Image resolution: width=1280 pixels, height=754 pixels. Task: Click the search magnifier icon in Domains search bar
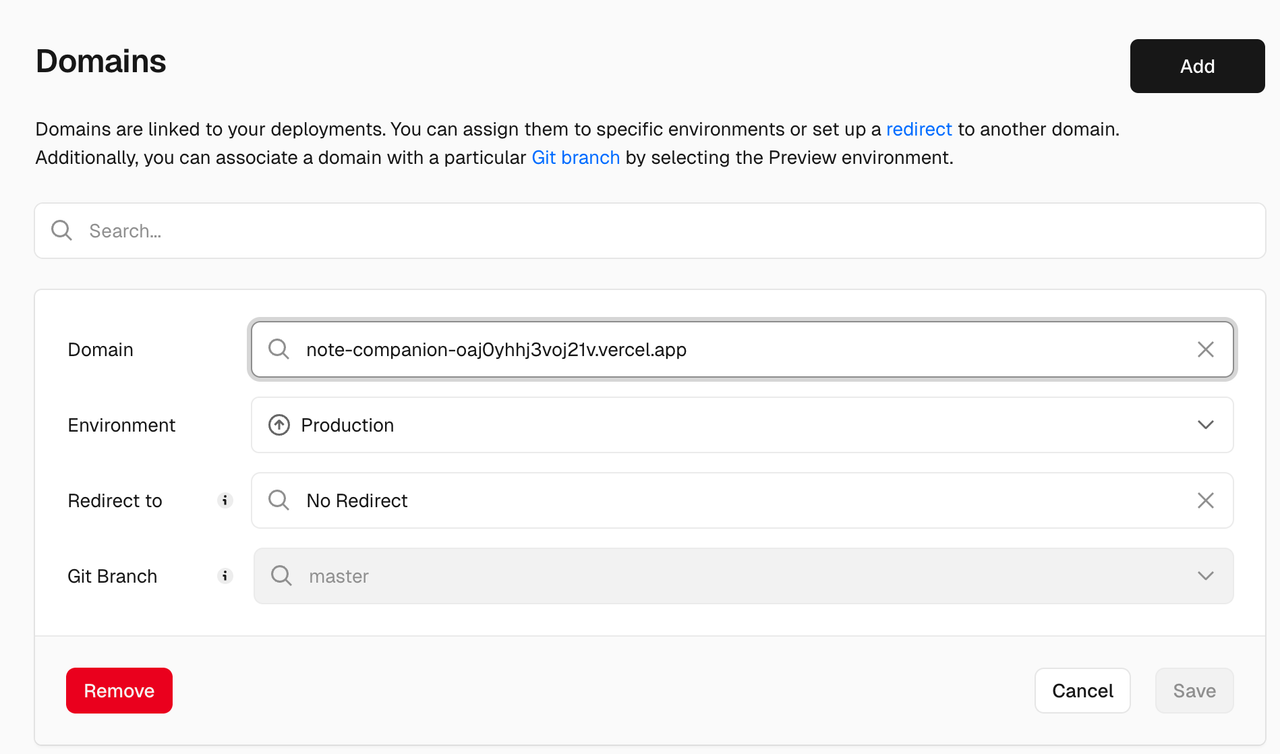pyautogui.click(x=61, y=231)
